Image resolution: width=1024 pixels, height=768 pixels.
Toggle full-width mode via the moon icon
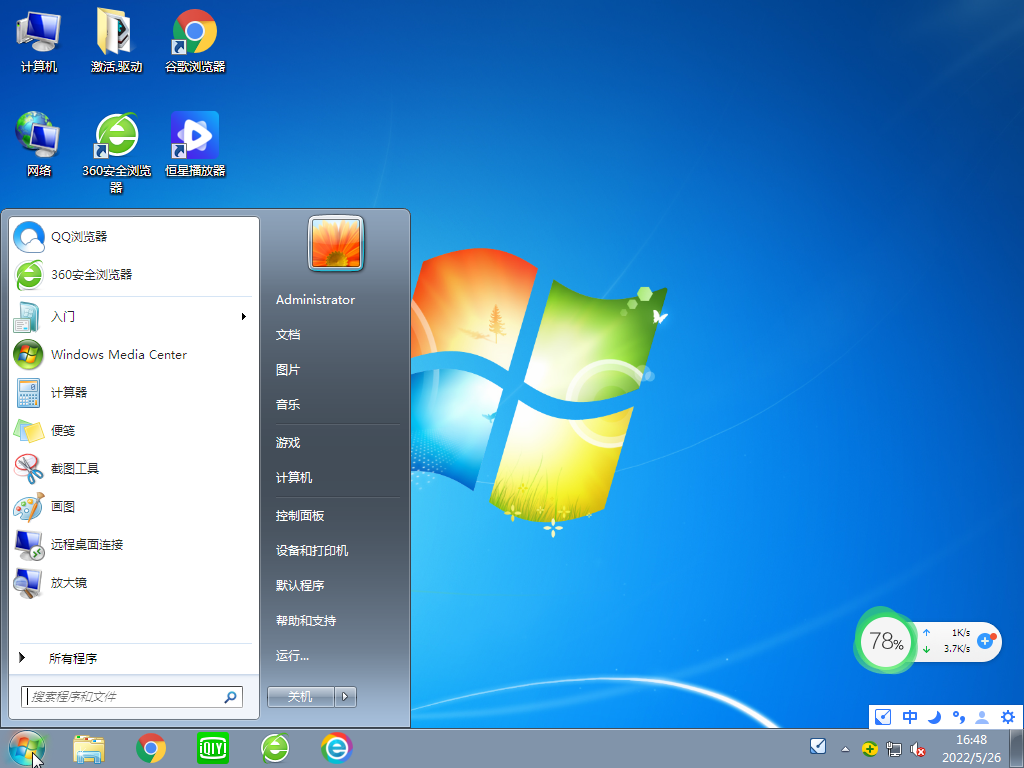coord(934,717)
